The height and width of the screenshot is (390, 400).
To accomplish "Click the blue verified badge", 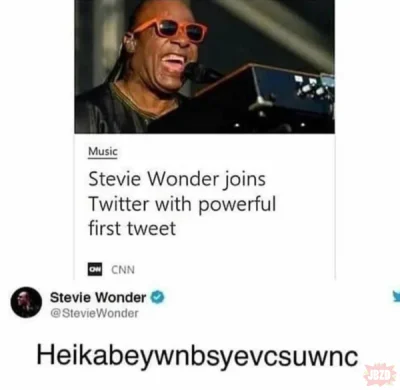I will [x=157, y=297].
